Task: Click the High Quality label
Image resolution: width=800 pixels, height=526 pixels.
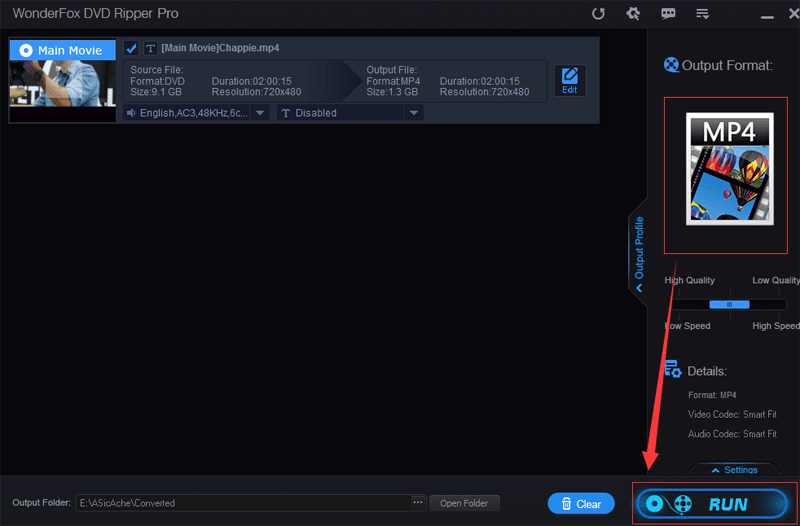Action: click(x=689, y=280)
